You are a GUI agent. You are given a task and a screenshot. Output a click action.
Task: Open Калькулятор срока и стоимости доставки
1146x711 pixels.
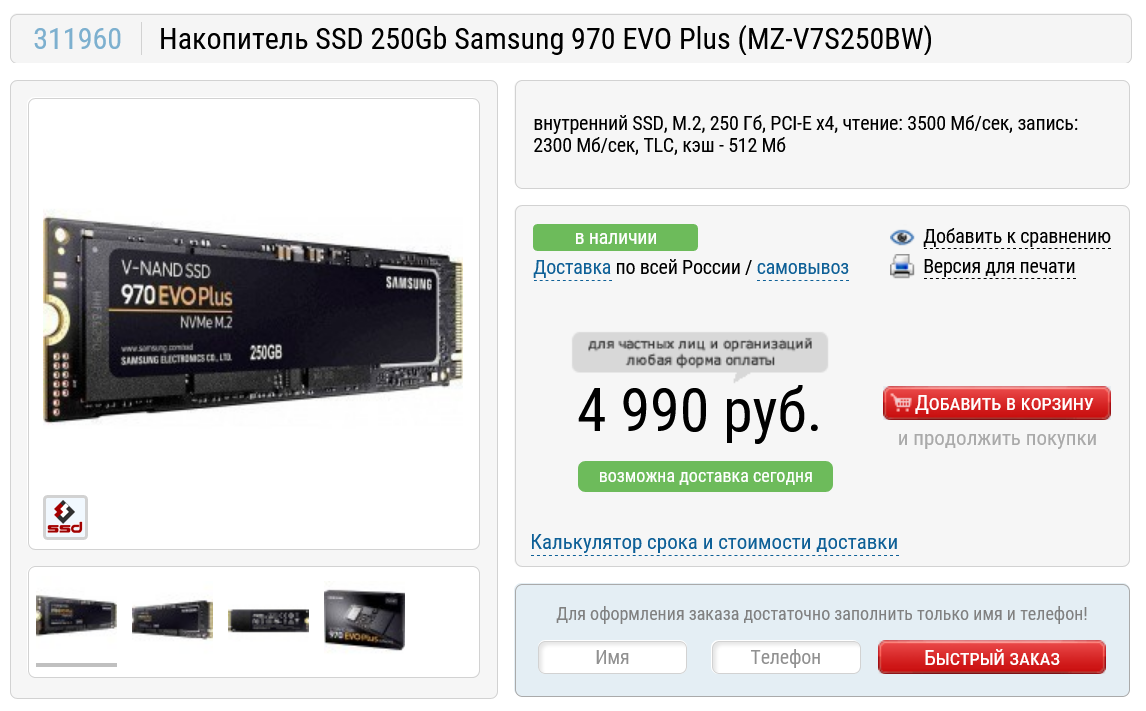click(x=714, y=542)
